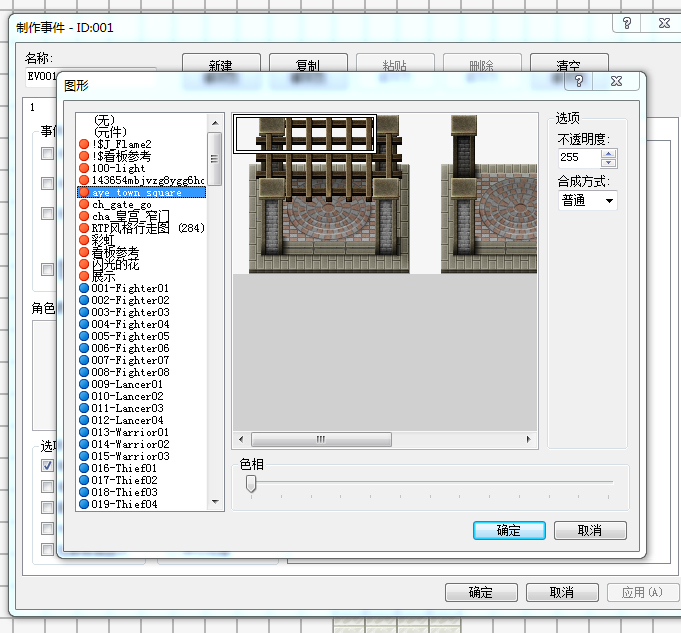681x633 pixels.
Task: Click the orange icon beside ch_gate_go
Action: click(x=84, y=204)
